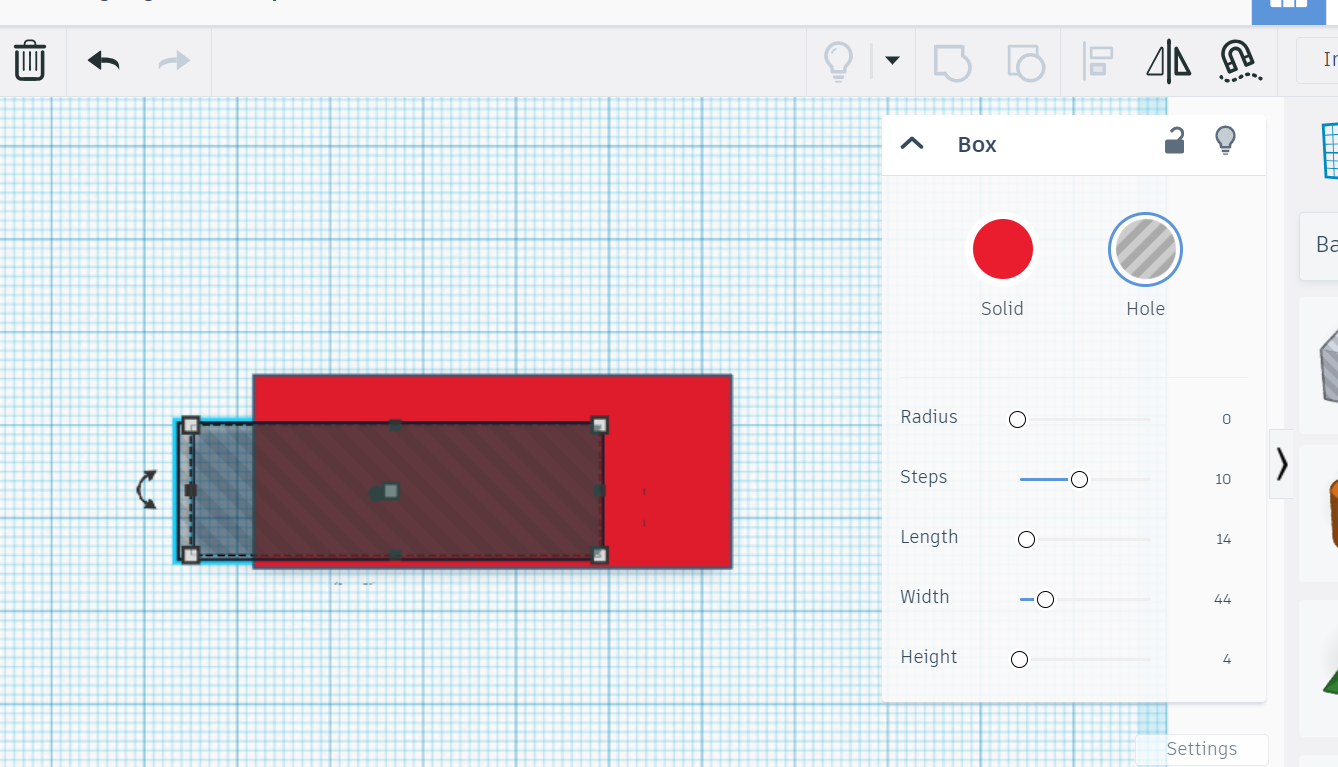Click the top-right corner resize handle
Screen dimensions: 1338x767
point(600,425)
